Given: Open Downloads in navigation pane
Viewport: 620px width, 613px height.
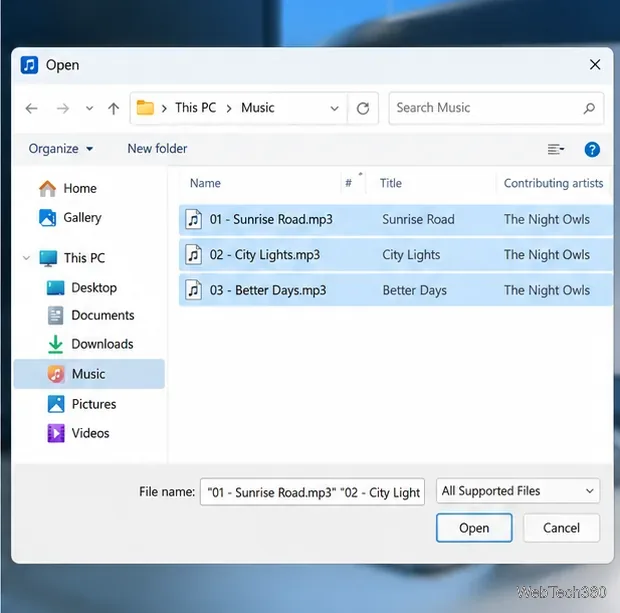Looking at the screenshot, I should click(x=102, y=344).
